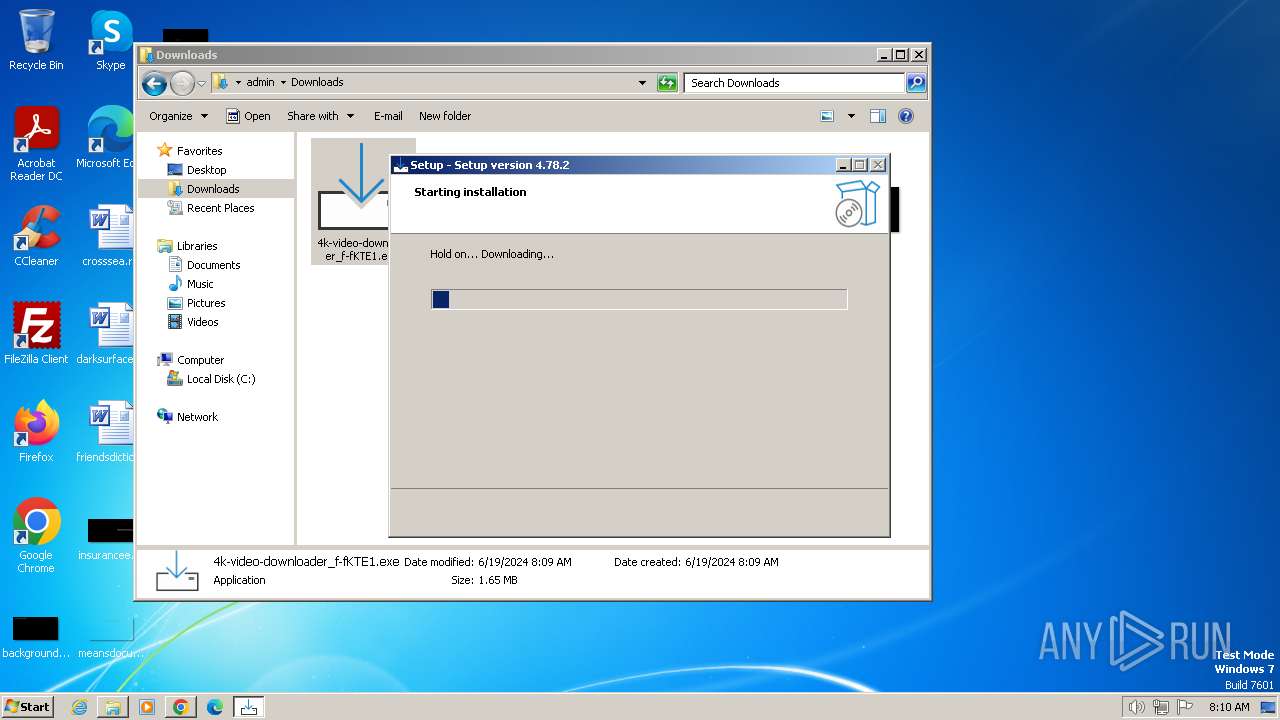Close the Setup version 4.78.2 window
This screenshot has height=720, width=1280.
click(x=878, y=165)
